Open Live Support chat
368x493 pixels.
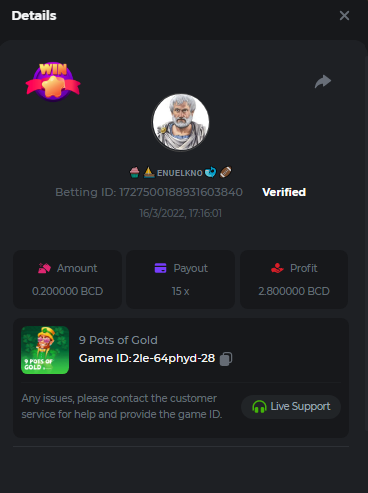click(x=291, y=407)
